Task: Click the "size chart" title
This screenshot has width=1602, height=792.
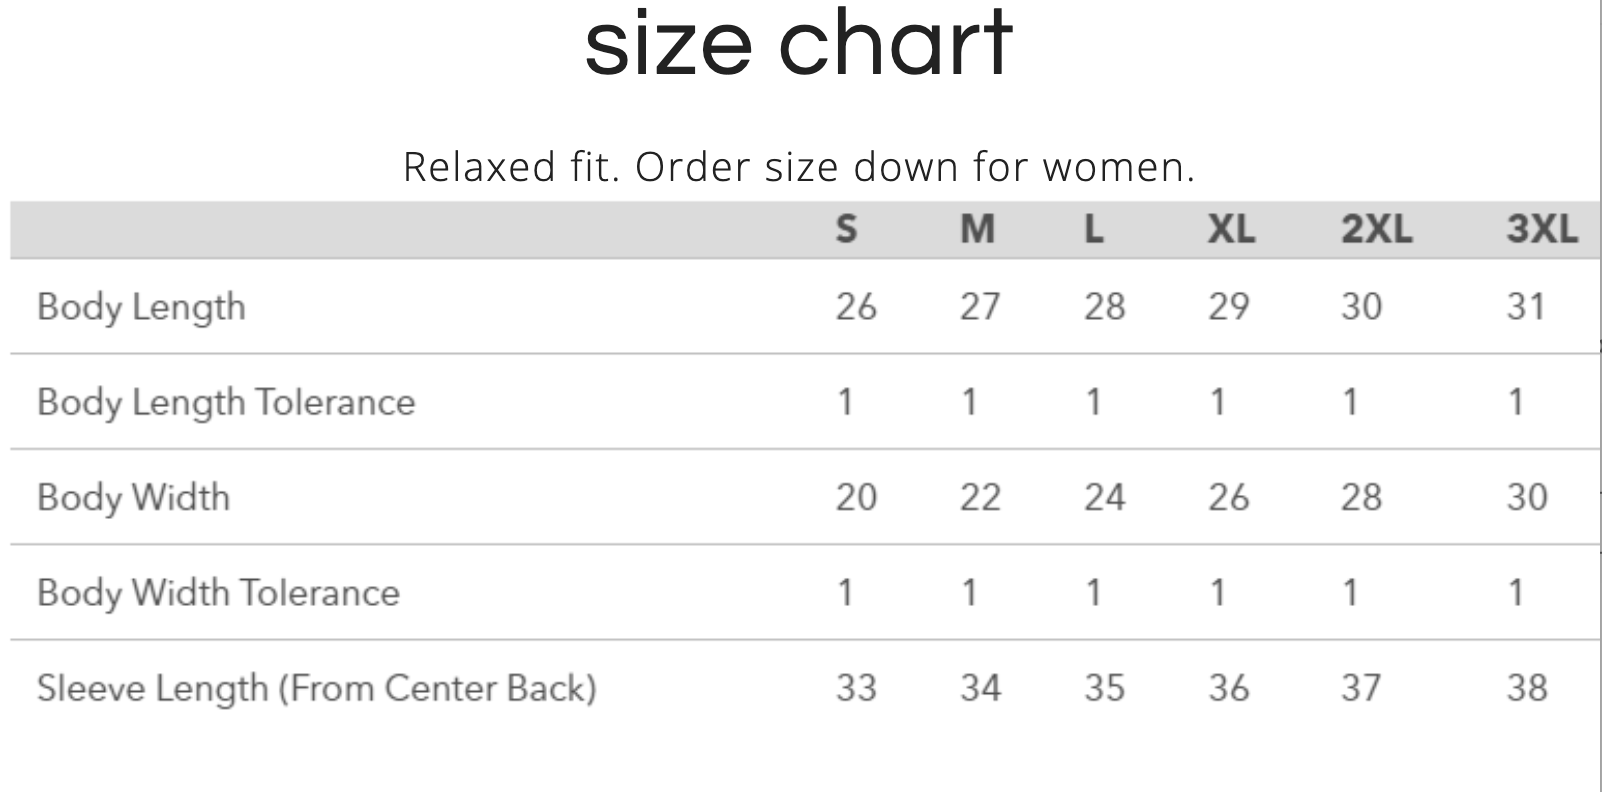Action: coord(798,44)
